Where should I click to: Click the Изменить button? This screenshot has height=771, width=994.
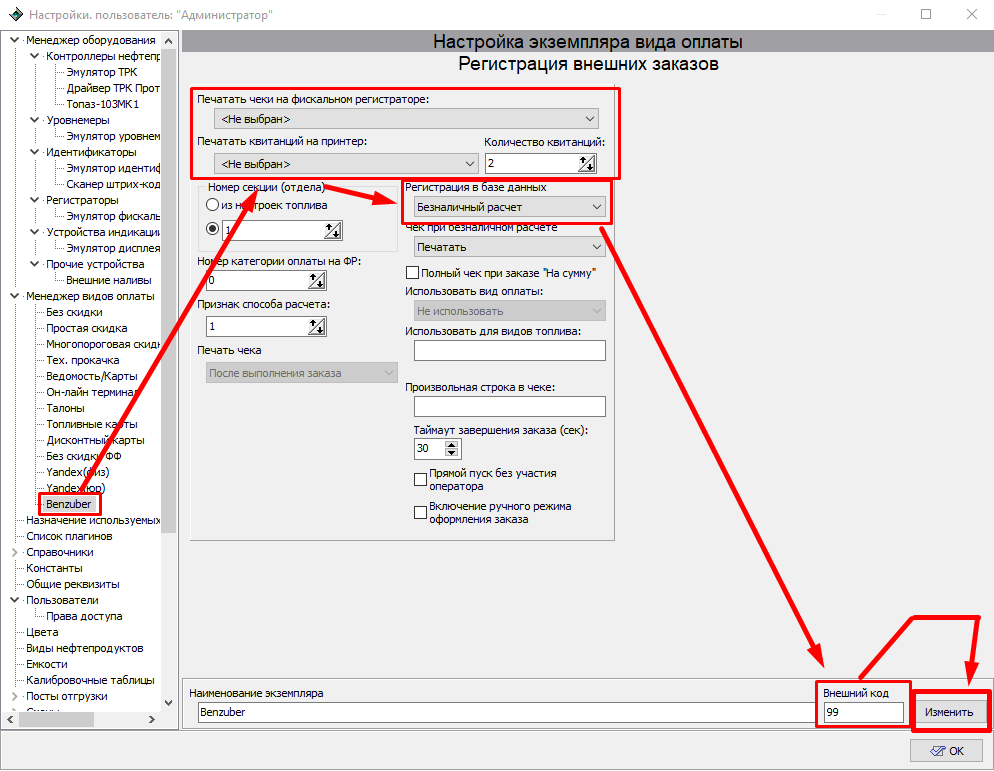tap(948, 712)
